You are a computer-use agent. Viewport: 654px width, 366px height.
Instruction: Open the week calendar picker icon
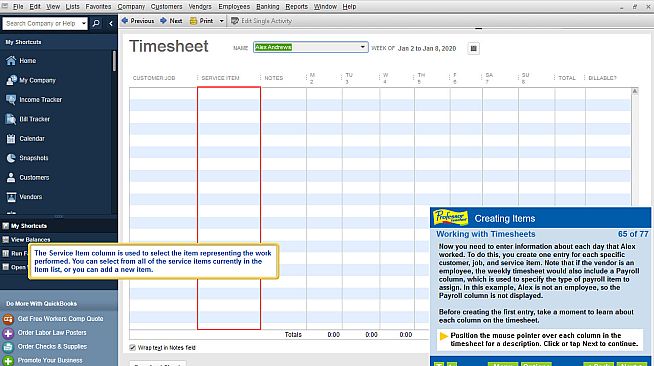[x=473, y=48]
